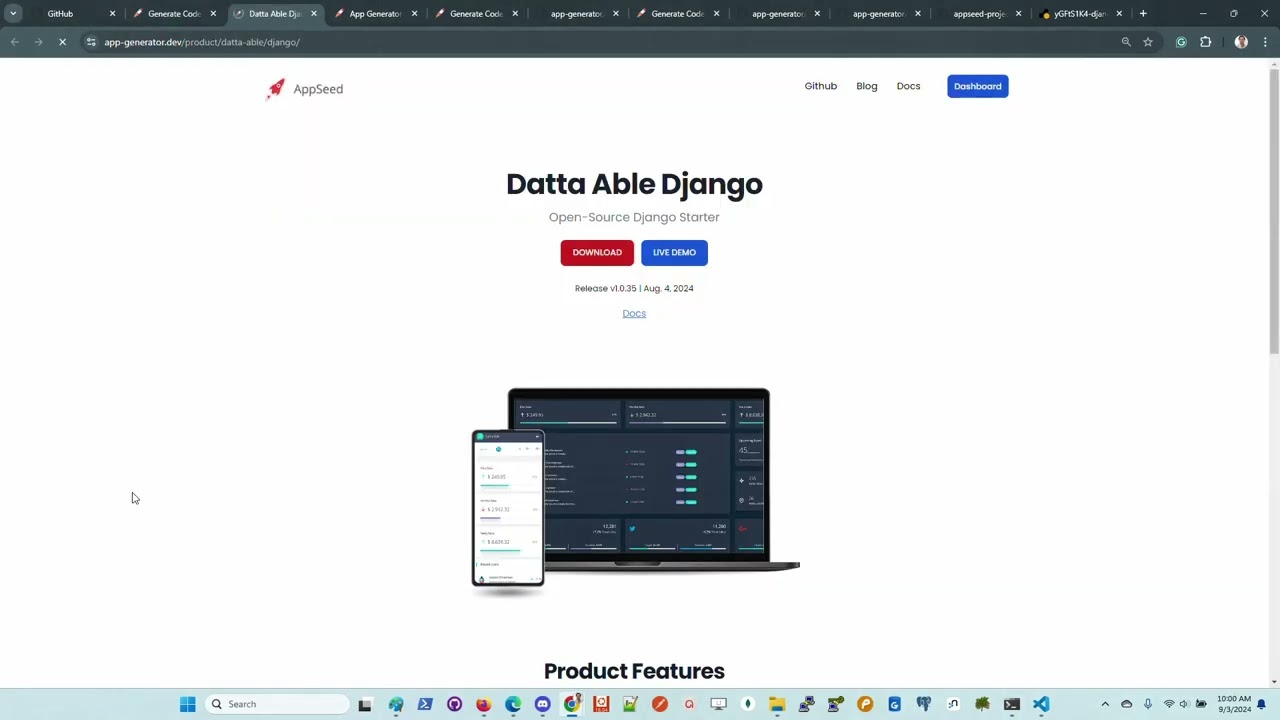Screen dimensions: 1280x720
Task: Switch to the App Generator tab
Action: (375, 14)
